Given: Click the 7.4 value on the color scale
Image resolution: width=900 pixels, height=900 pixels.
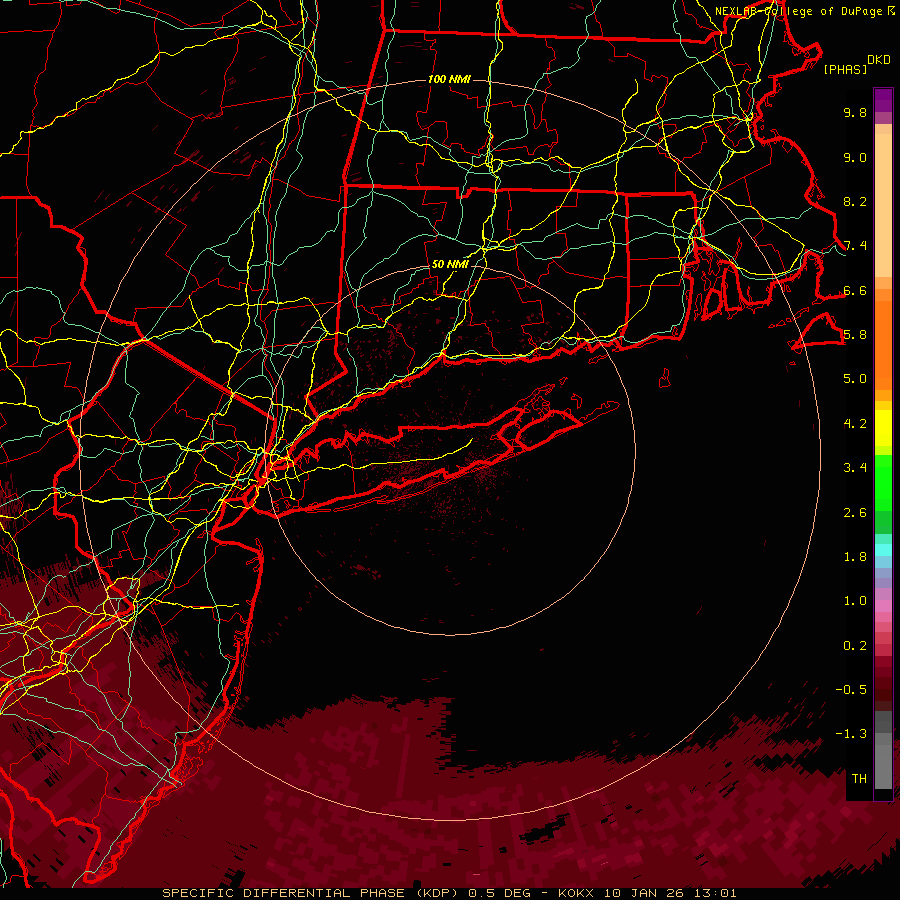Looking at the screenshot, I should [855, 246].
